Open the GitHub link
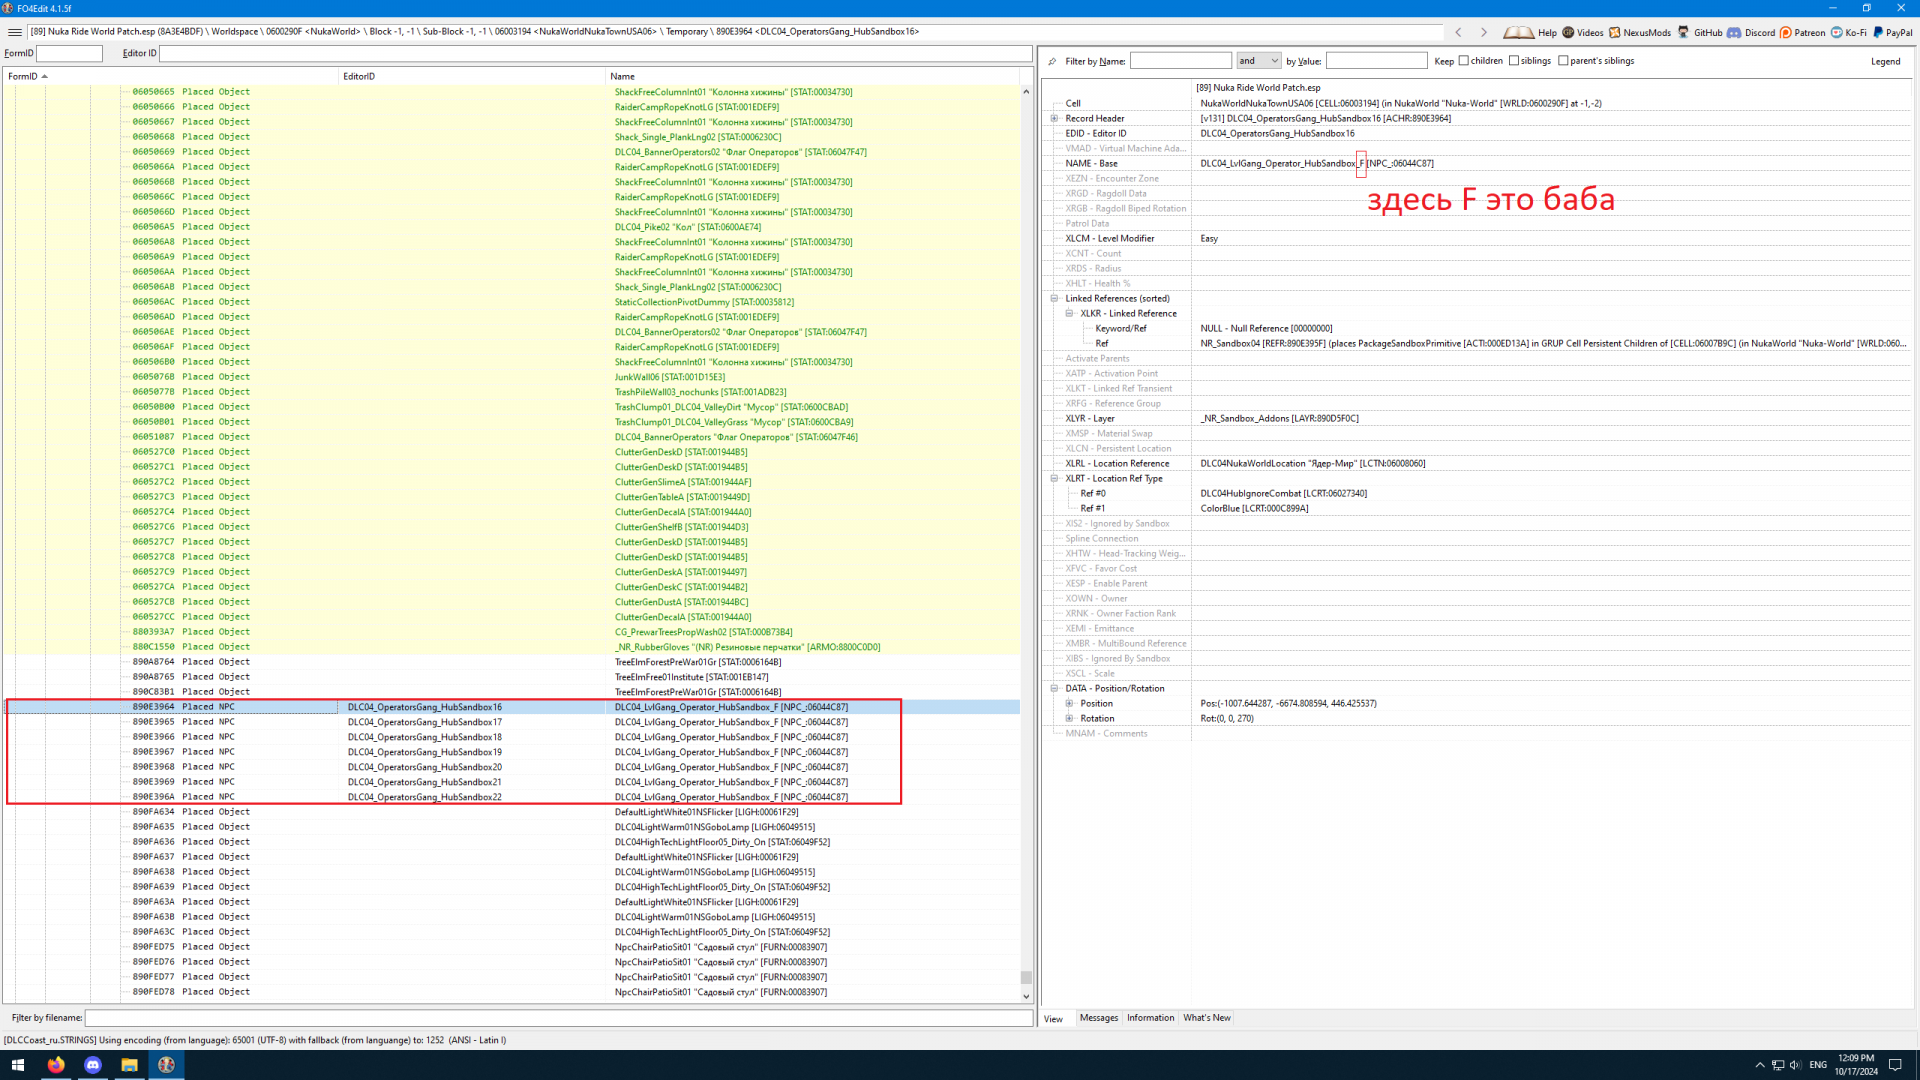1920x1080 pixels. [1700, 32]
